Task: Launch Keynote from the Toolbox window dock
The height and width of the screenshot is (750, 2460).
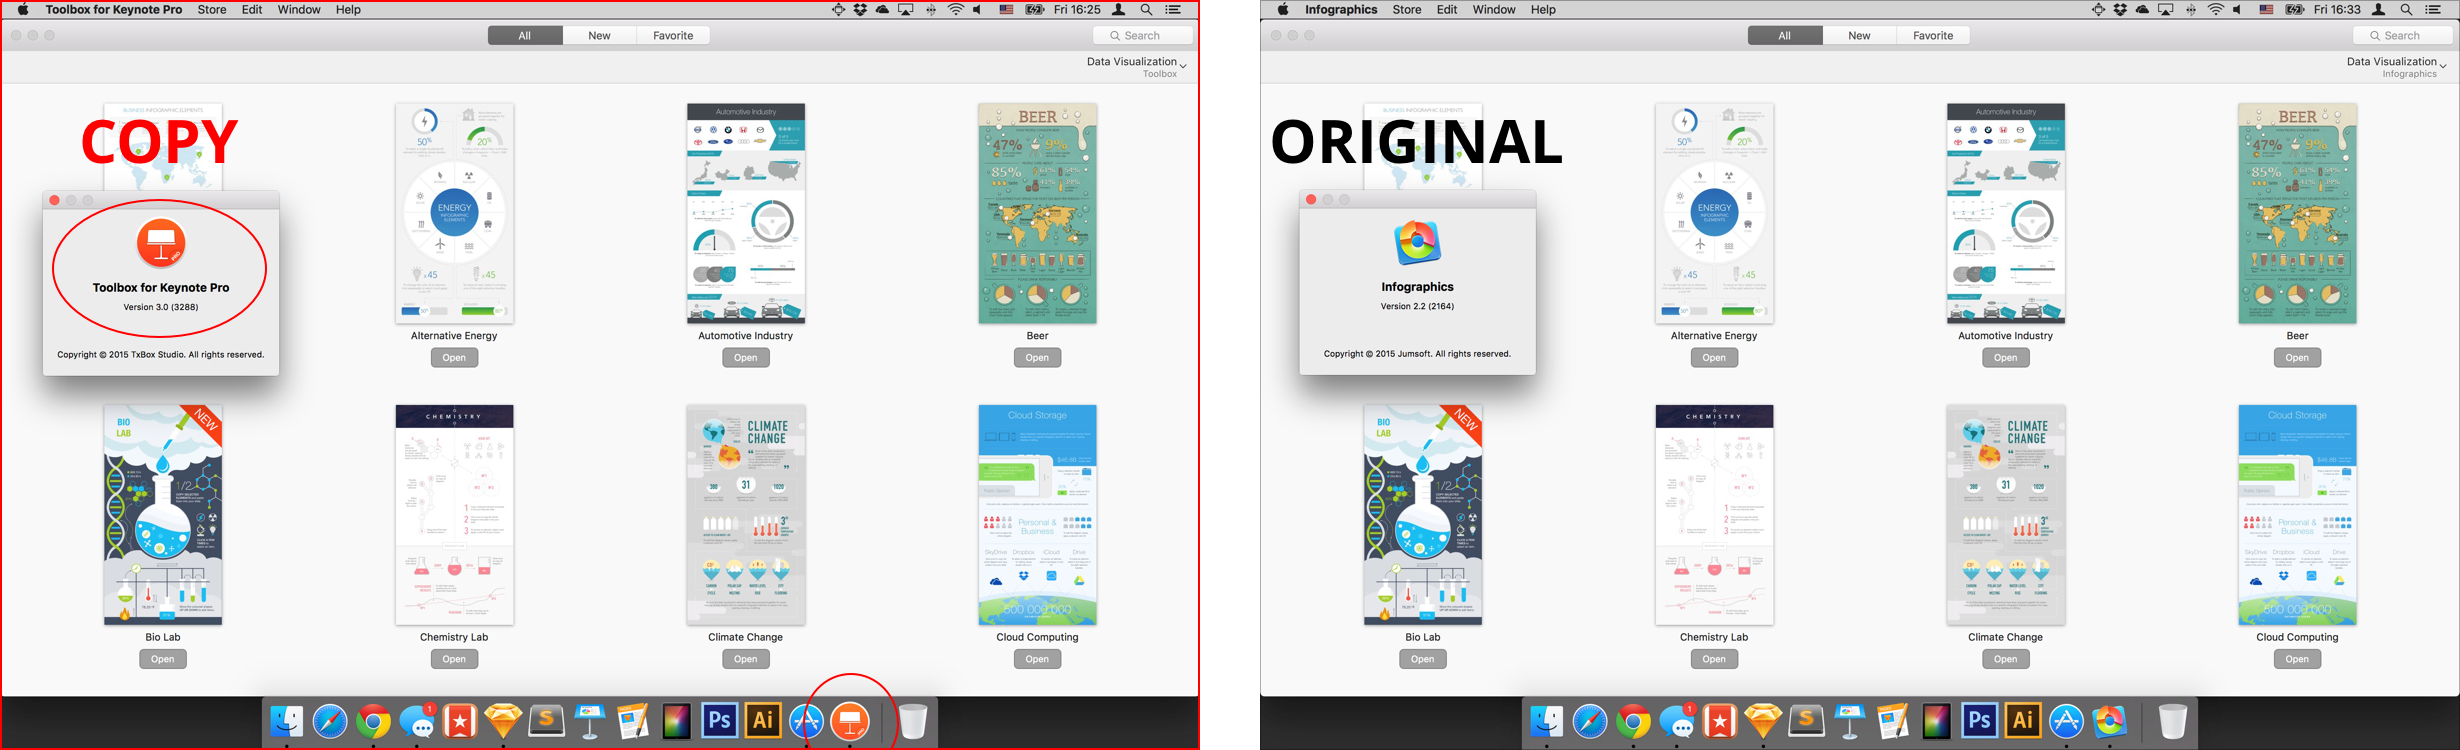Action: point(590,721)
